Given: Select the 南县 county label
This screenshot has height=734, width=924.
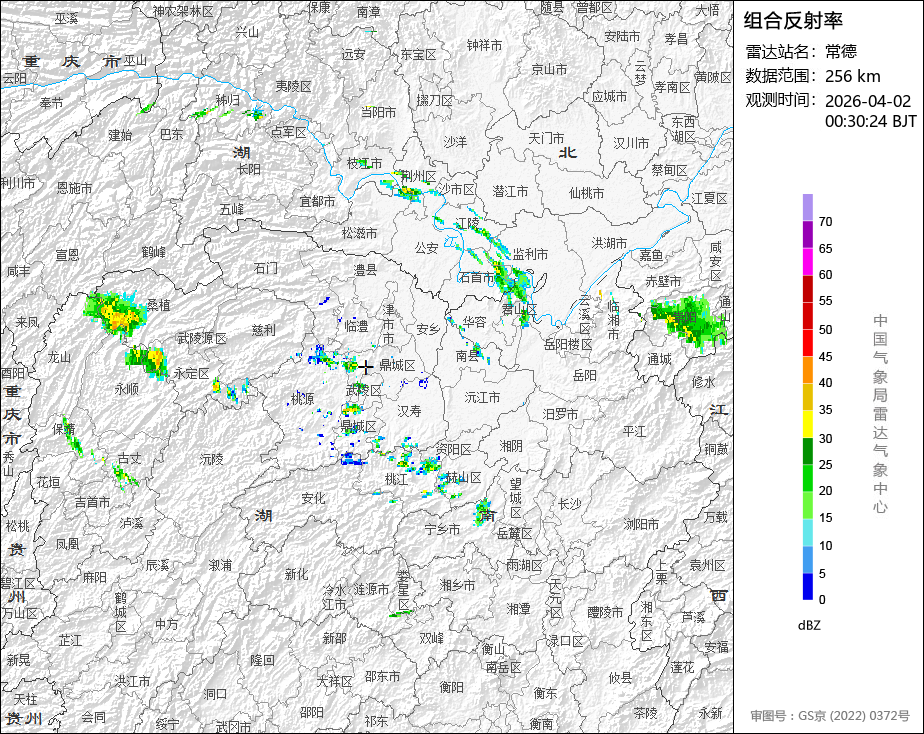Looking at the screenshot, I should [467, 356].
